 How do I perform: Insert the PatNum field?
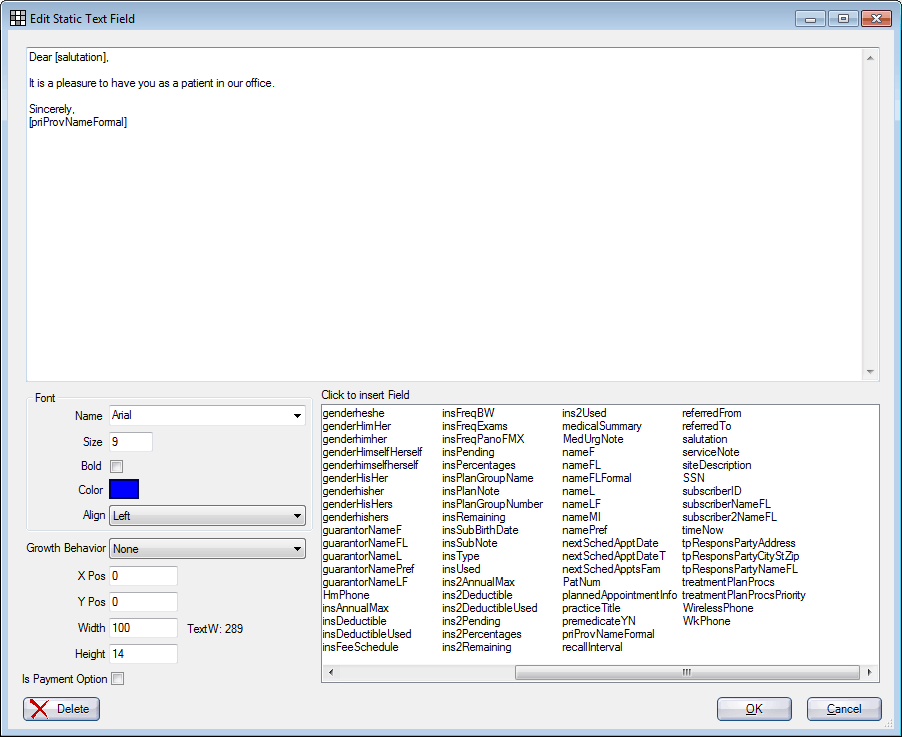point(580,582)
